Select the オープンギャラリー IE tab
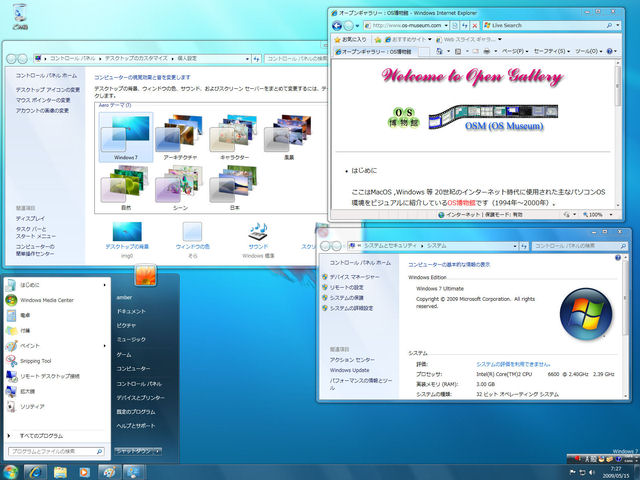This screenshot has height=480, width=640. pos(375,52)
